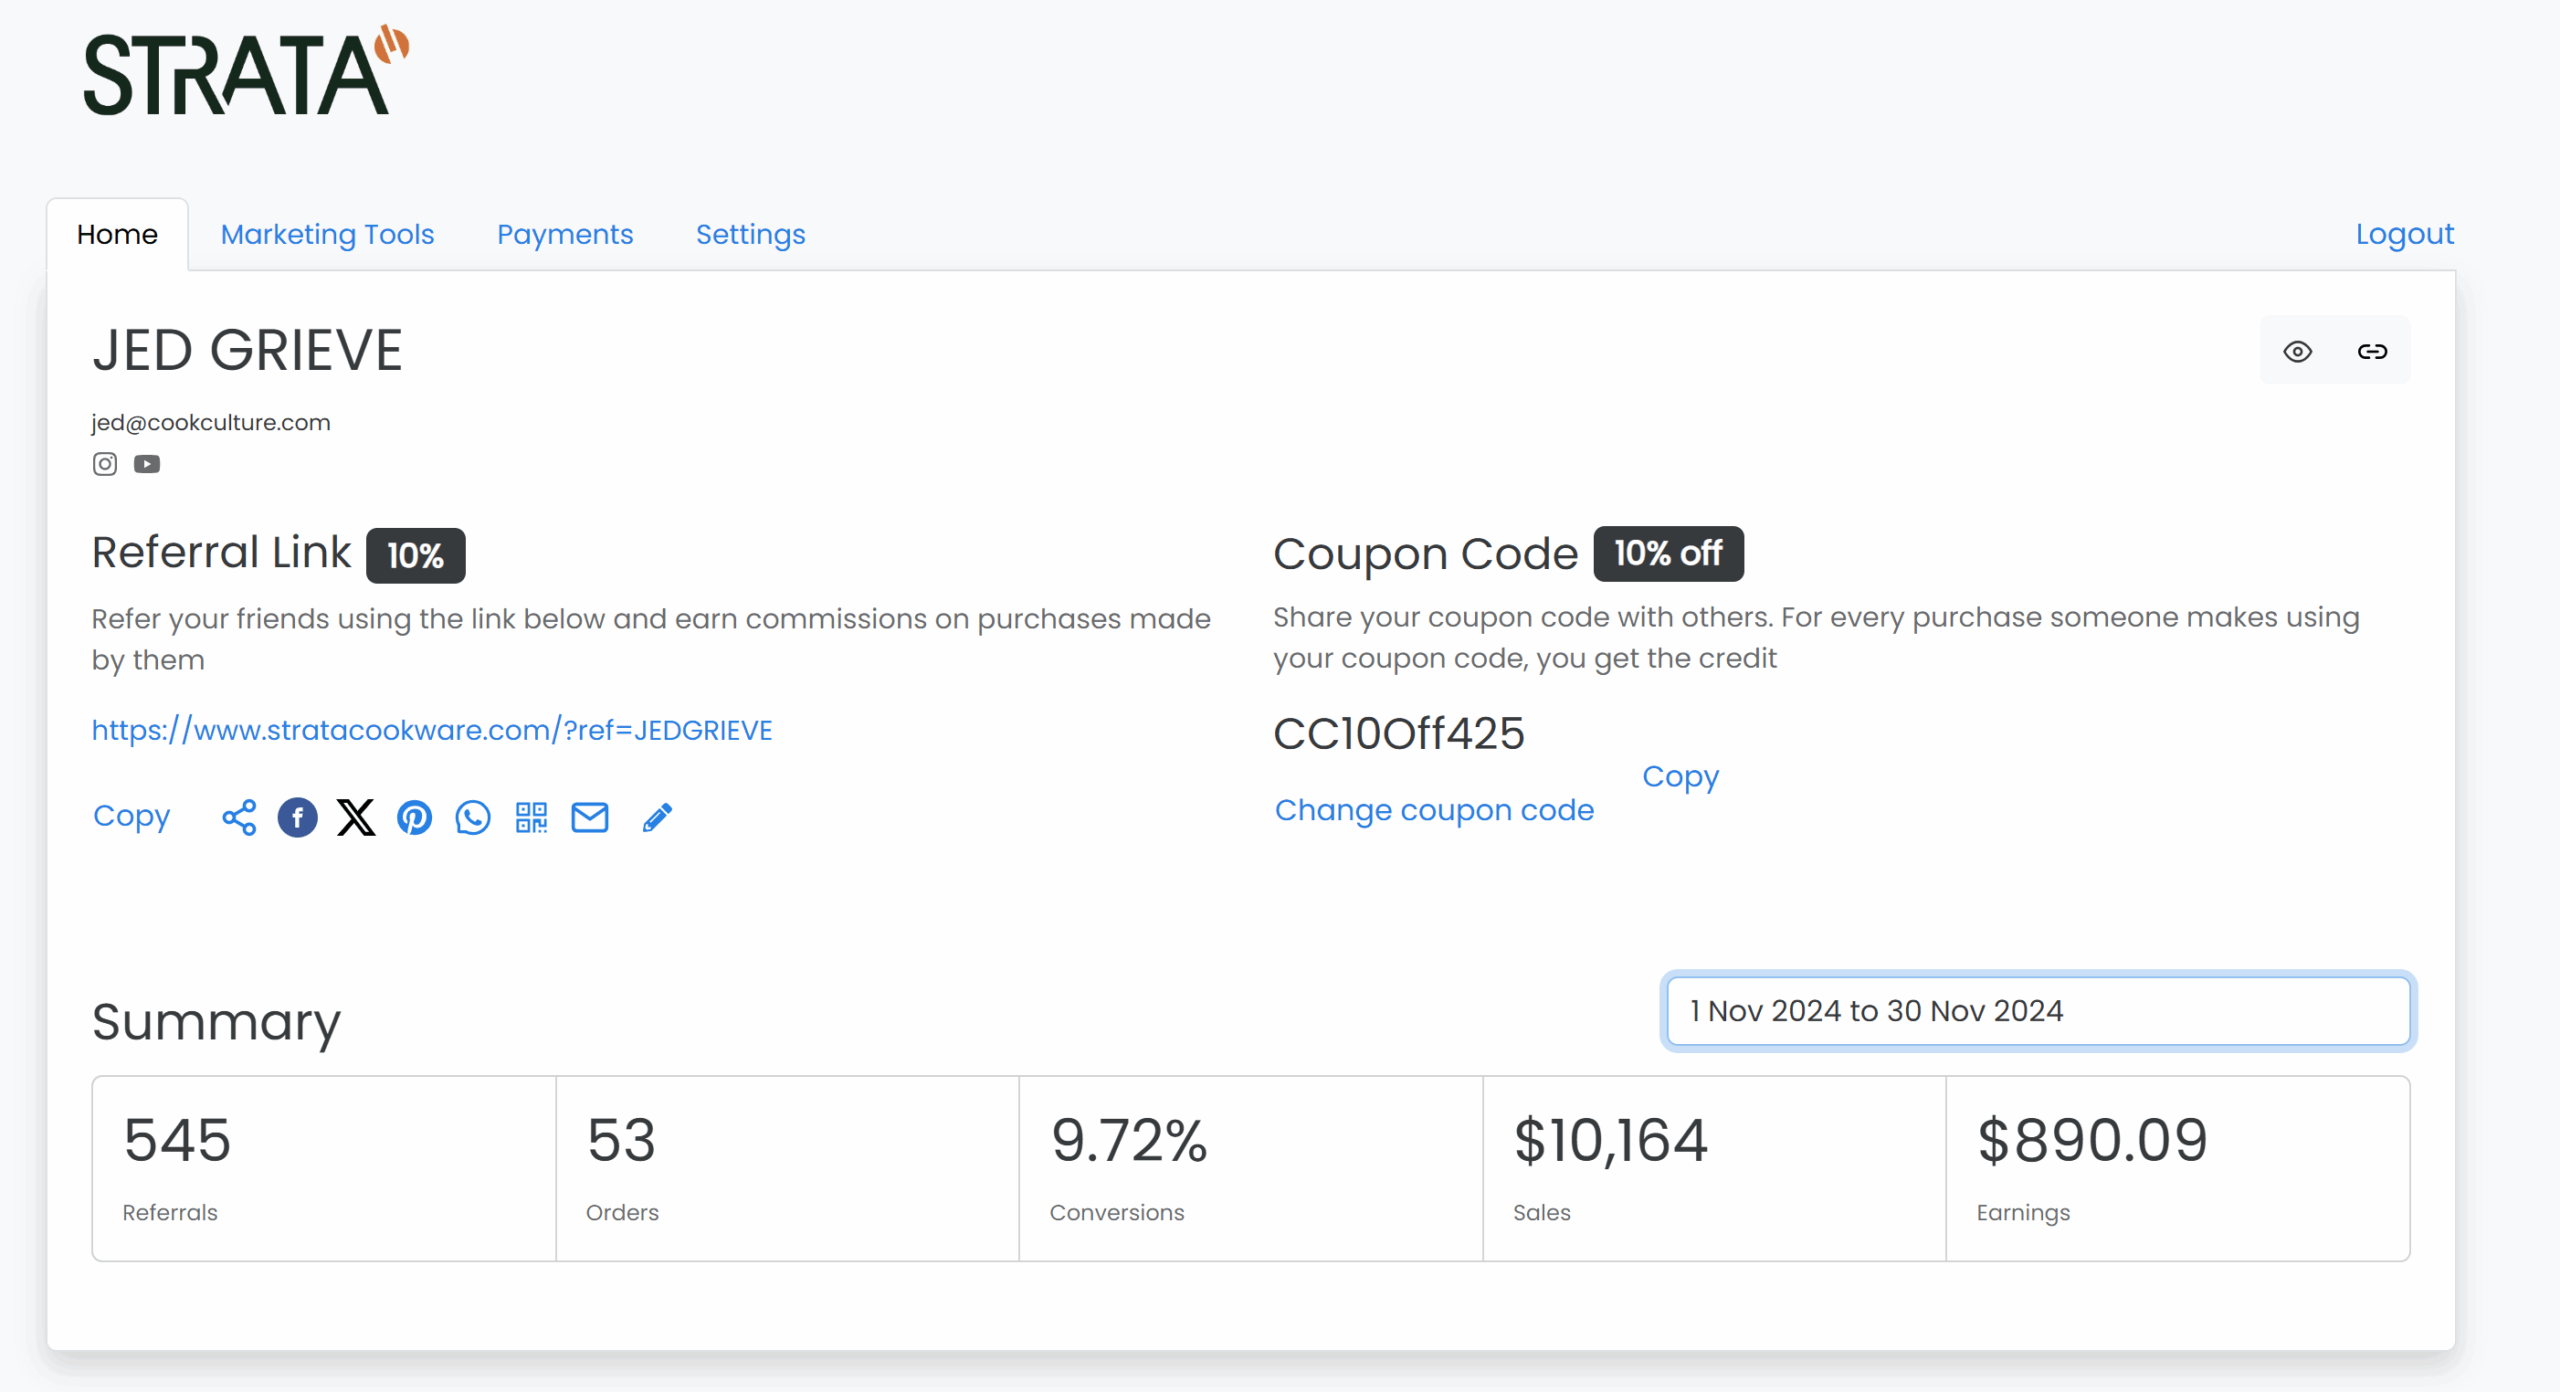Edit referral link with pencil icon
This screenshot has width=2560, height=1392.
(657, 817)
